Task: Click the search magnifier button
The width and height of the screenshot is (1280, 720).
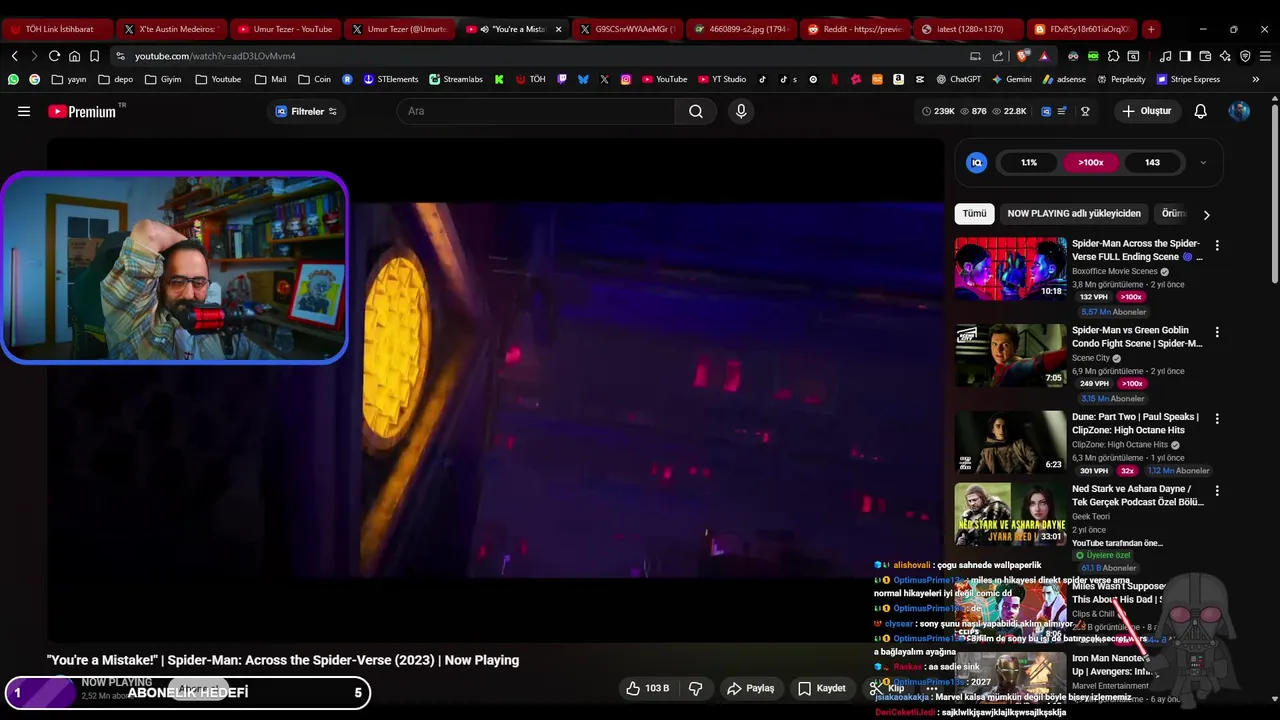Action: [696, 111]
